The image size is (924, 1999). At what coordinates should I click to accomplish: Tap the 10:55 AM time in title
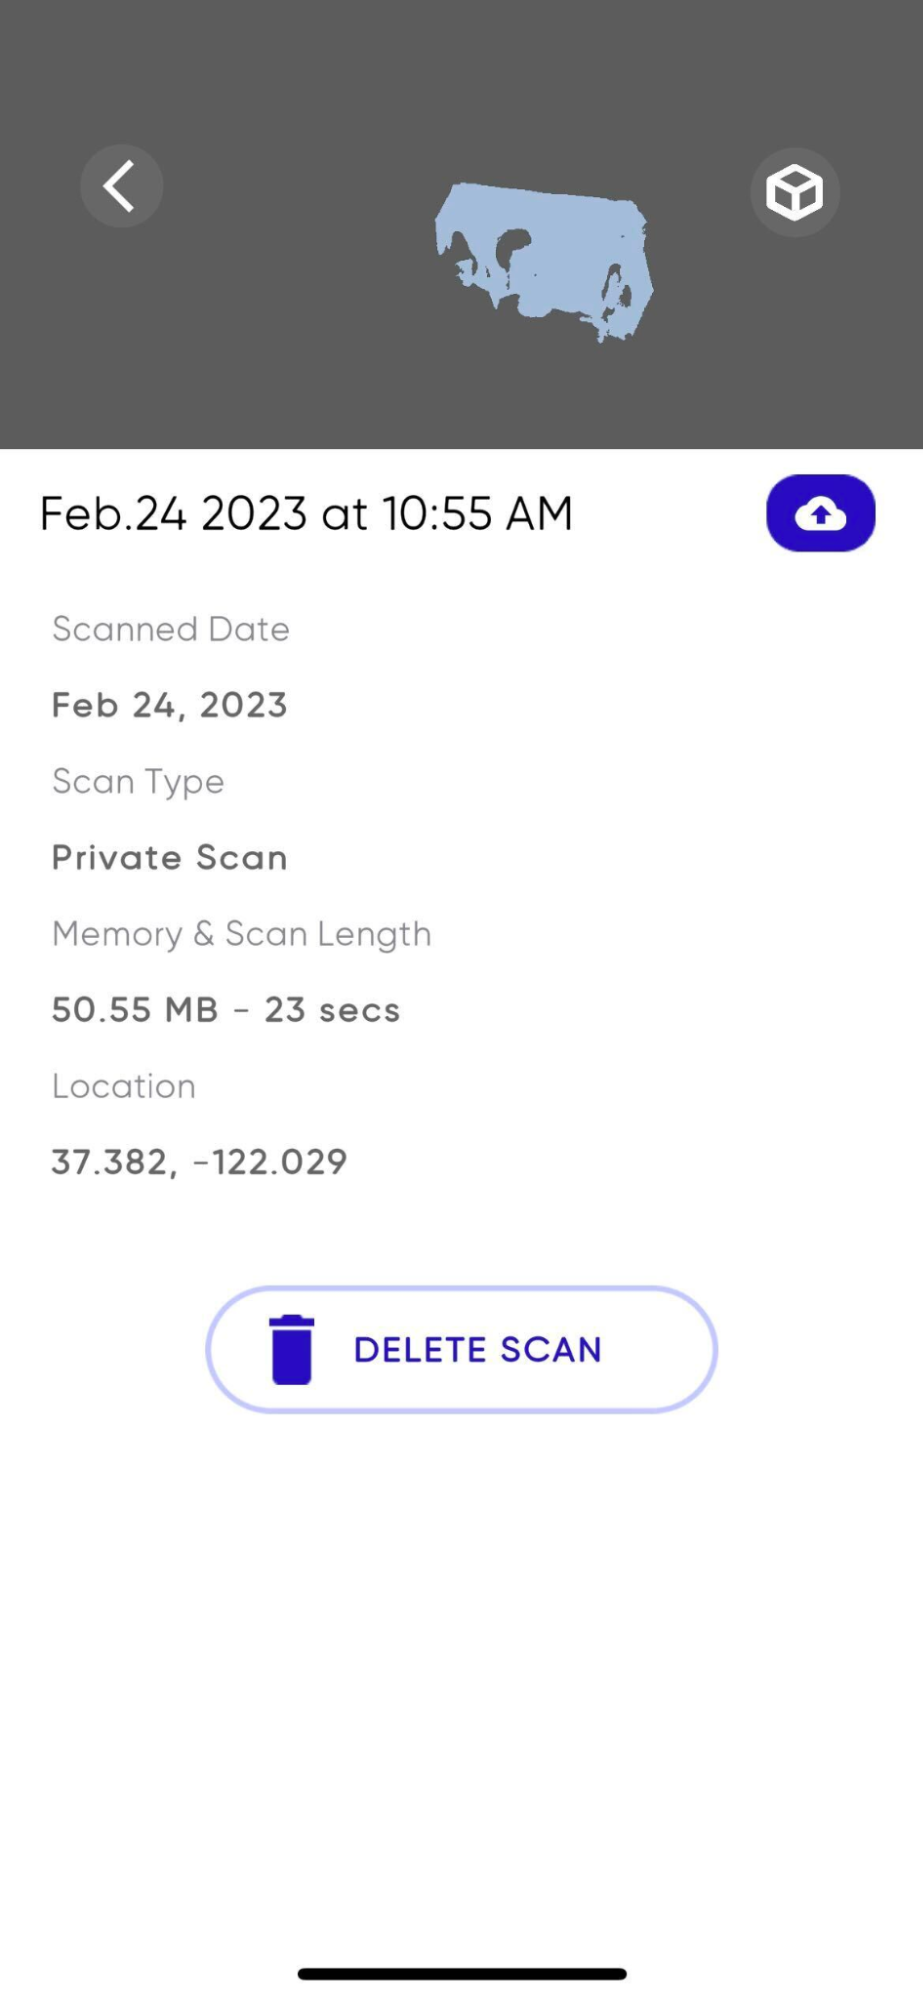[477, 514]
